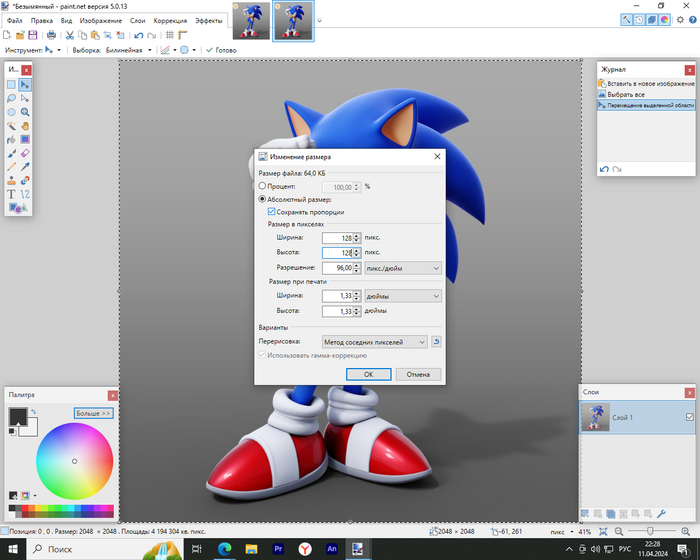Click the Cut scissors icon
The width and height of the screenshot is (700, 560).
tap(70, 35)
